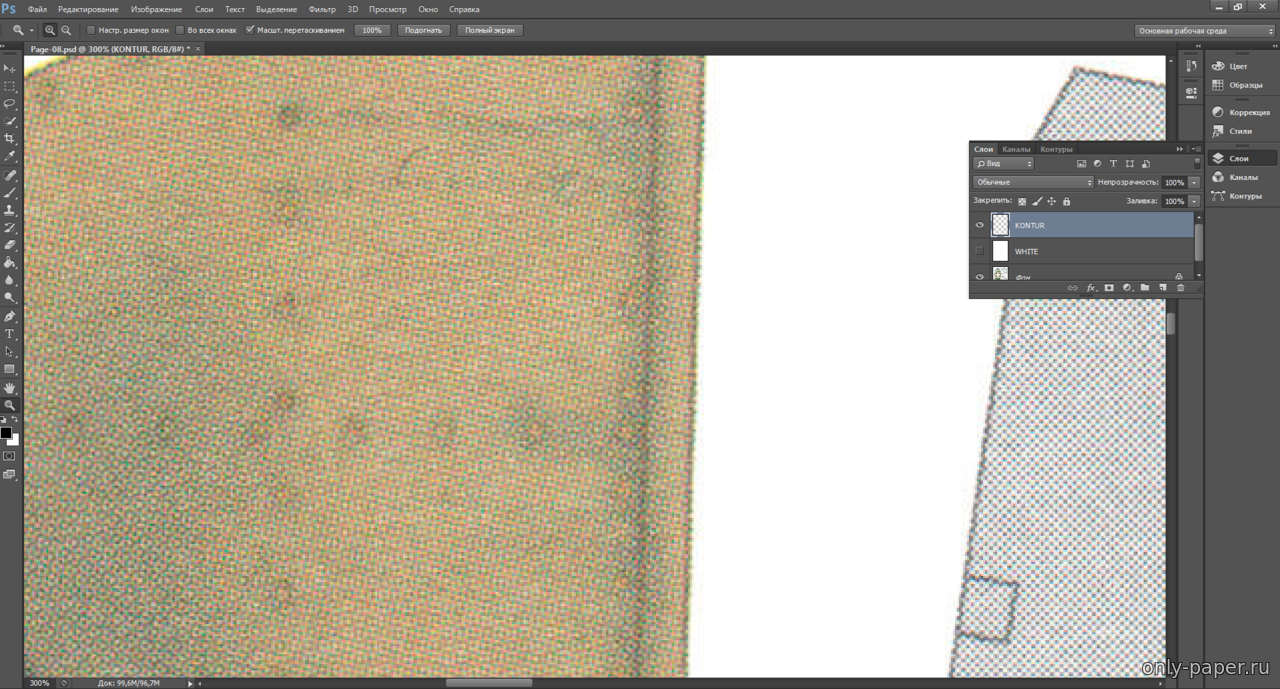Enable the 'Во всех окнах' checkbox
The width and height of the screenshot is (1280, 689).
click(x=180, y=30)
